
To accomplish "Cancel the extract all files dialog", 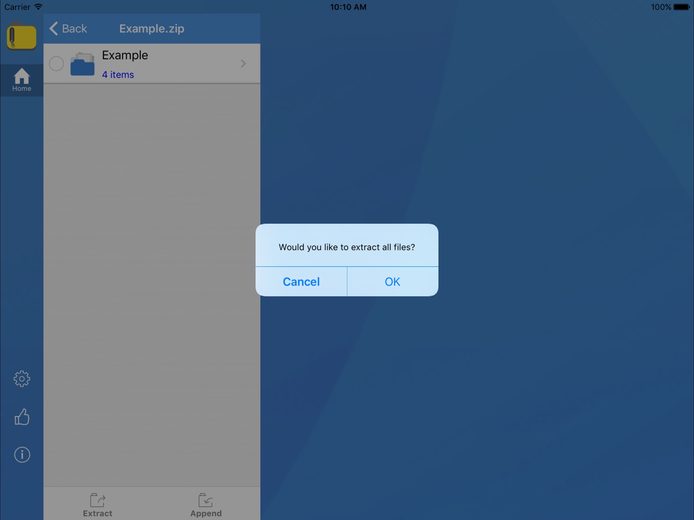I will pyautogui.click(x=301, y=282).
